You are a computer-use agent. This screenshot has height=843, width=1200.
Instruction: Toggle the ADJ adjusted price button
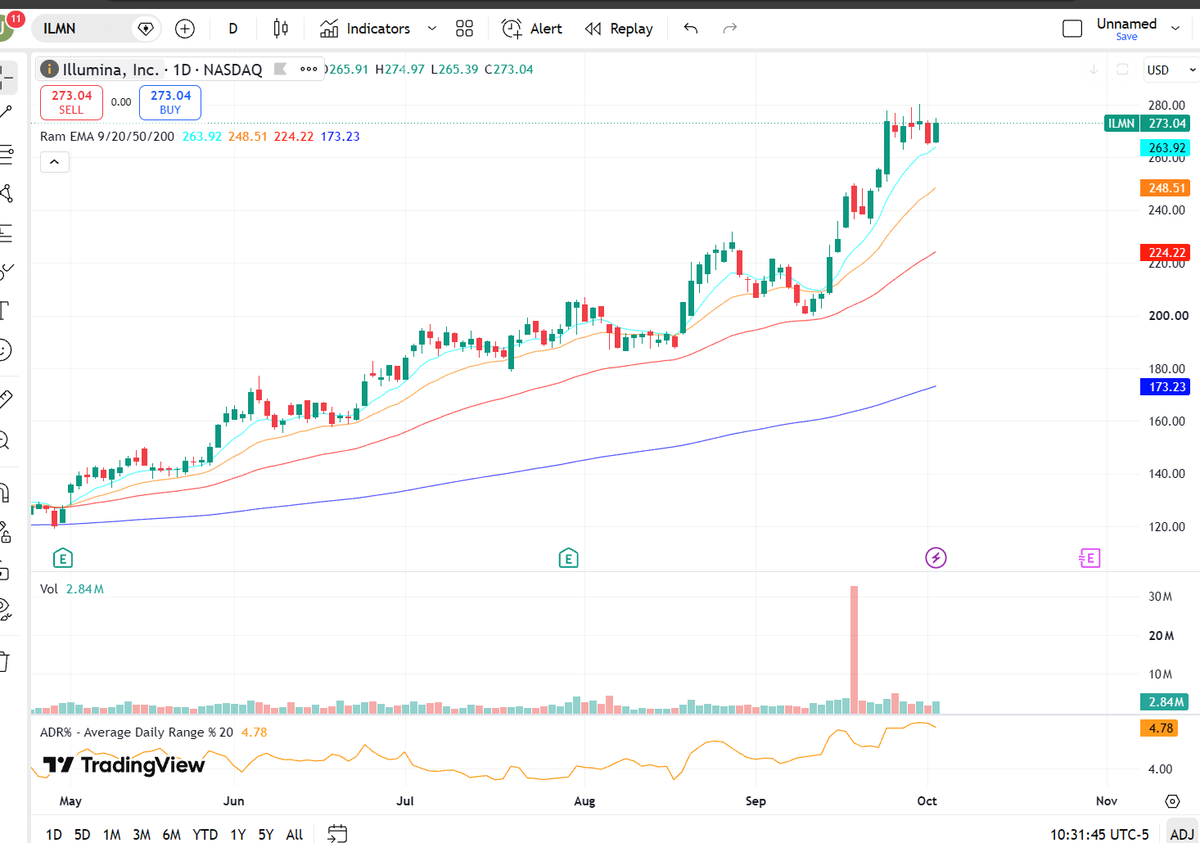click(1181, 834)
